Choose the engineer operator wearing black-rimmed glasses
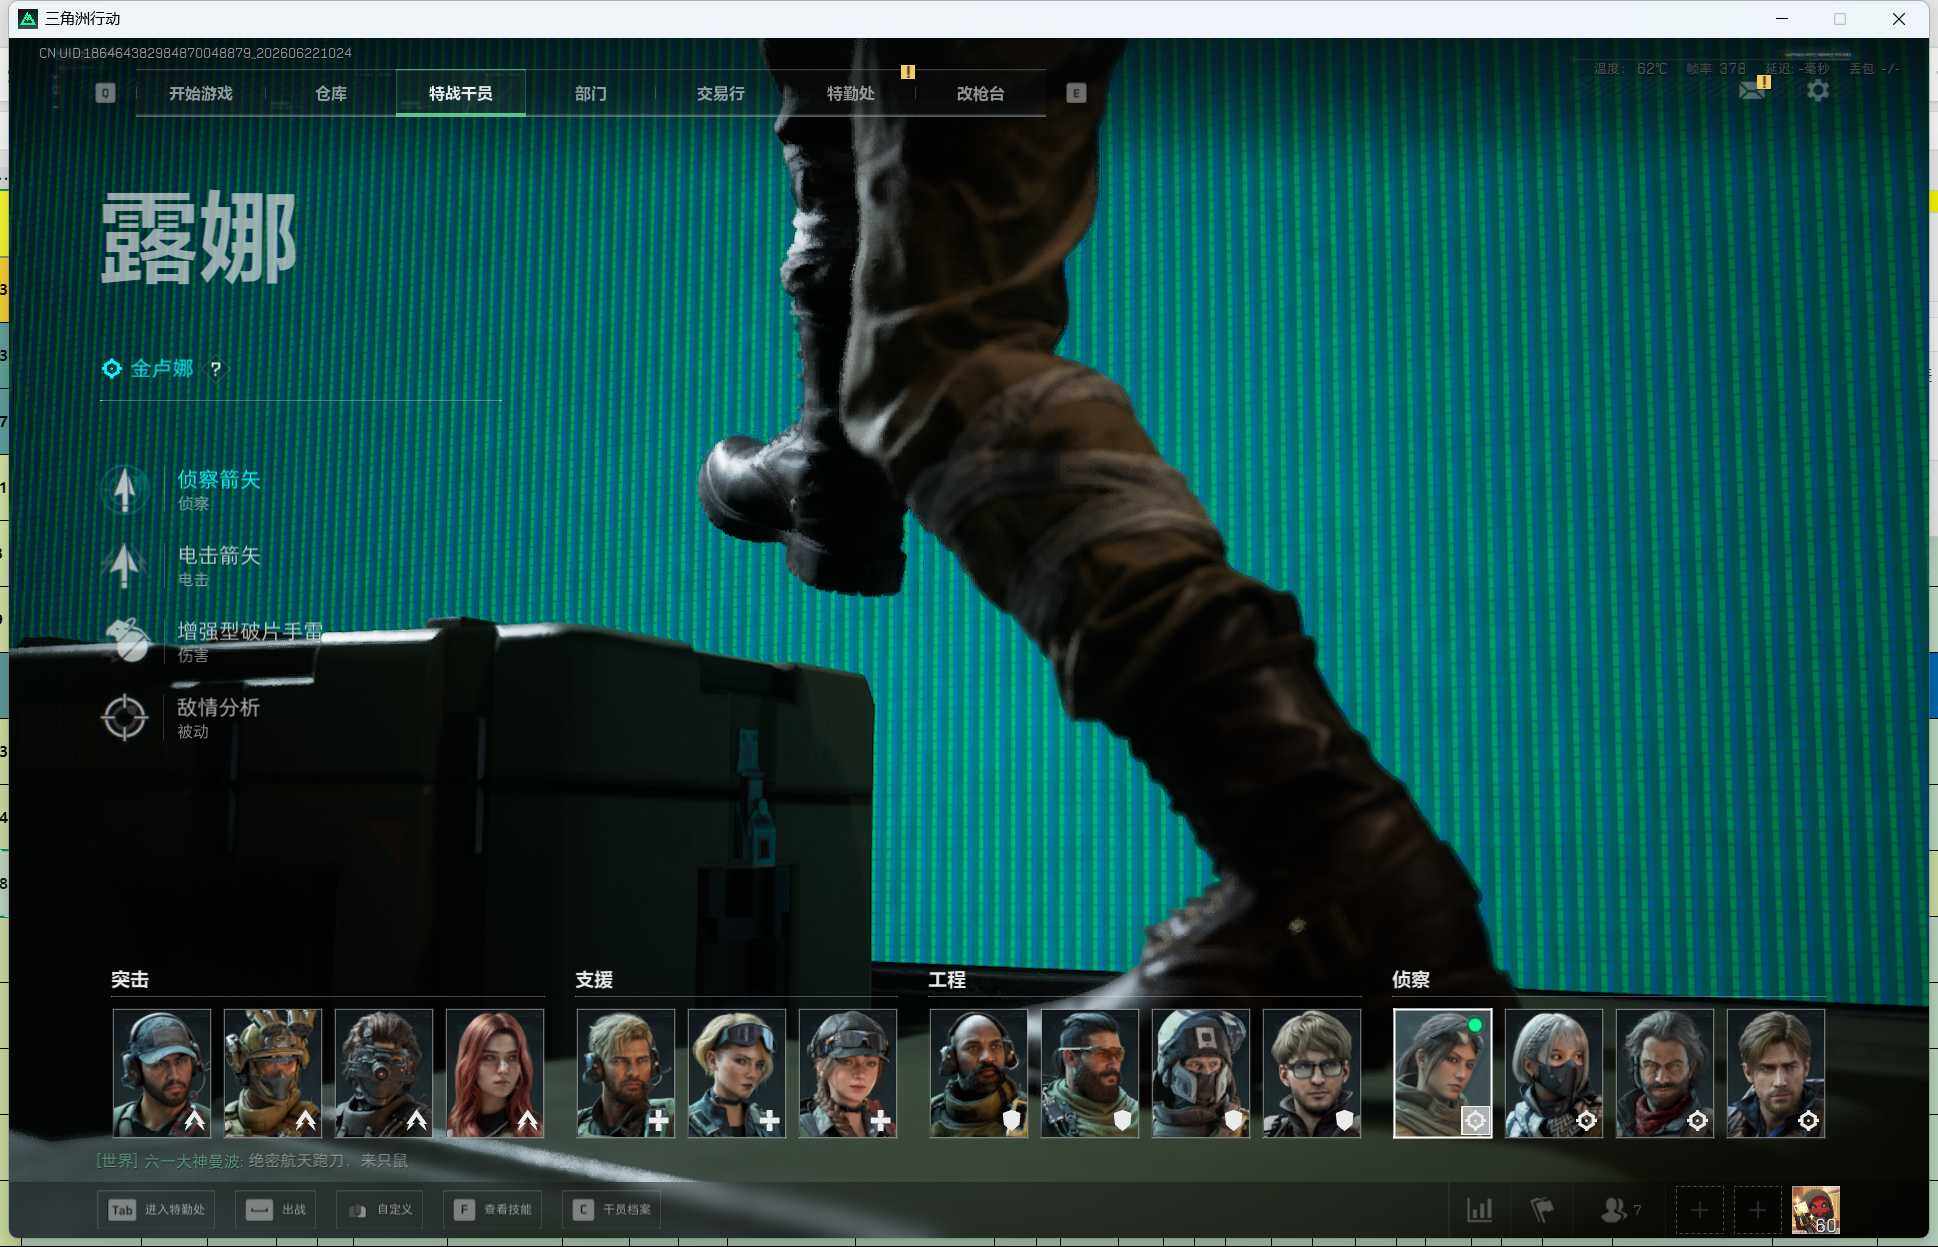The height and width of the screenshot is (1247, 1938). (x=1312, y=1073)
